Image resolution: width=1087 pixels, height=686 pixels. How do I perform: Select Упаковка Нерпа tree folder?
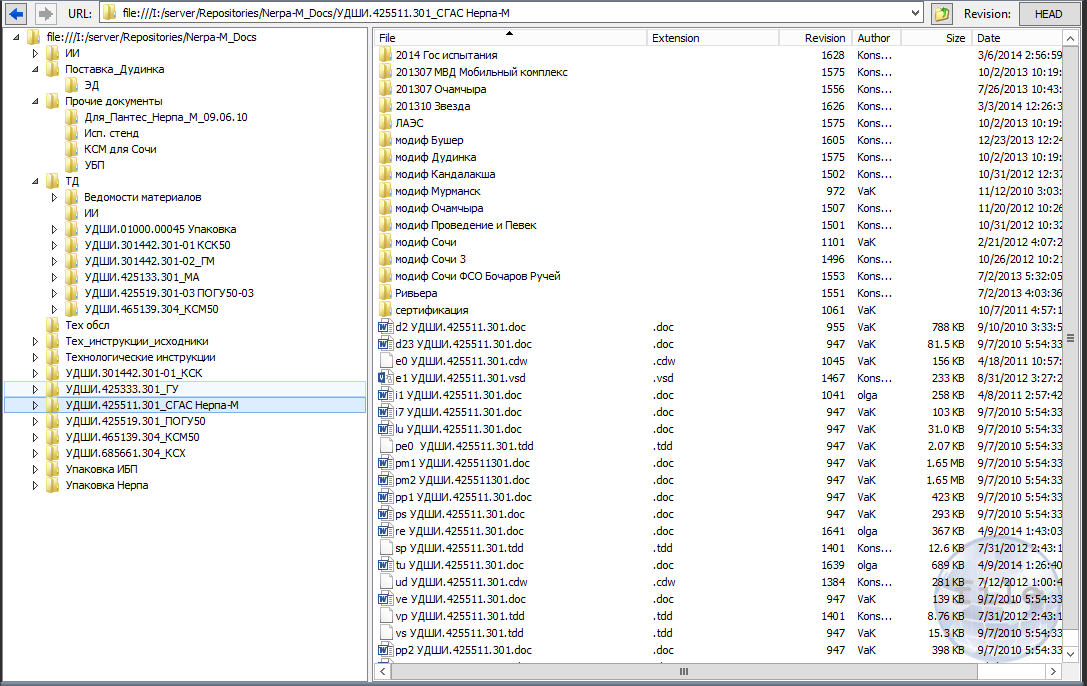pyautogui.click(x=107, y=485)
